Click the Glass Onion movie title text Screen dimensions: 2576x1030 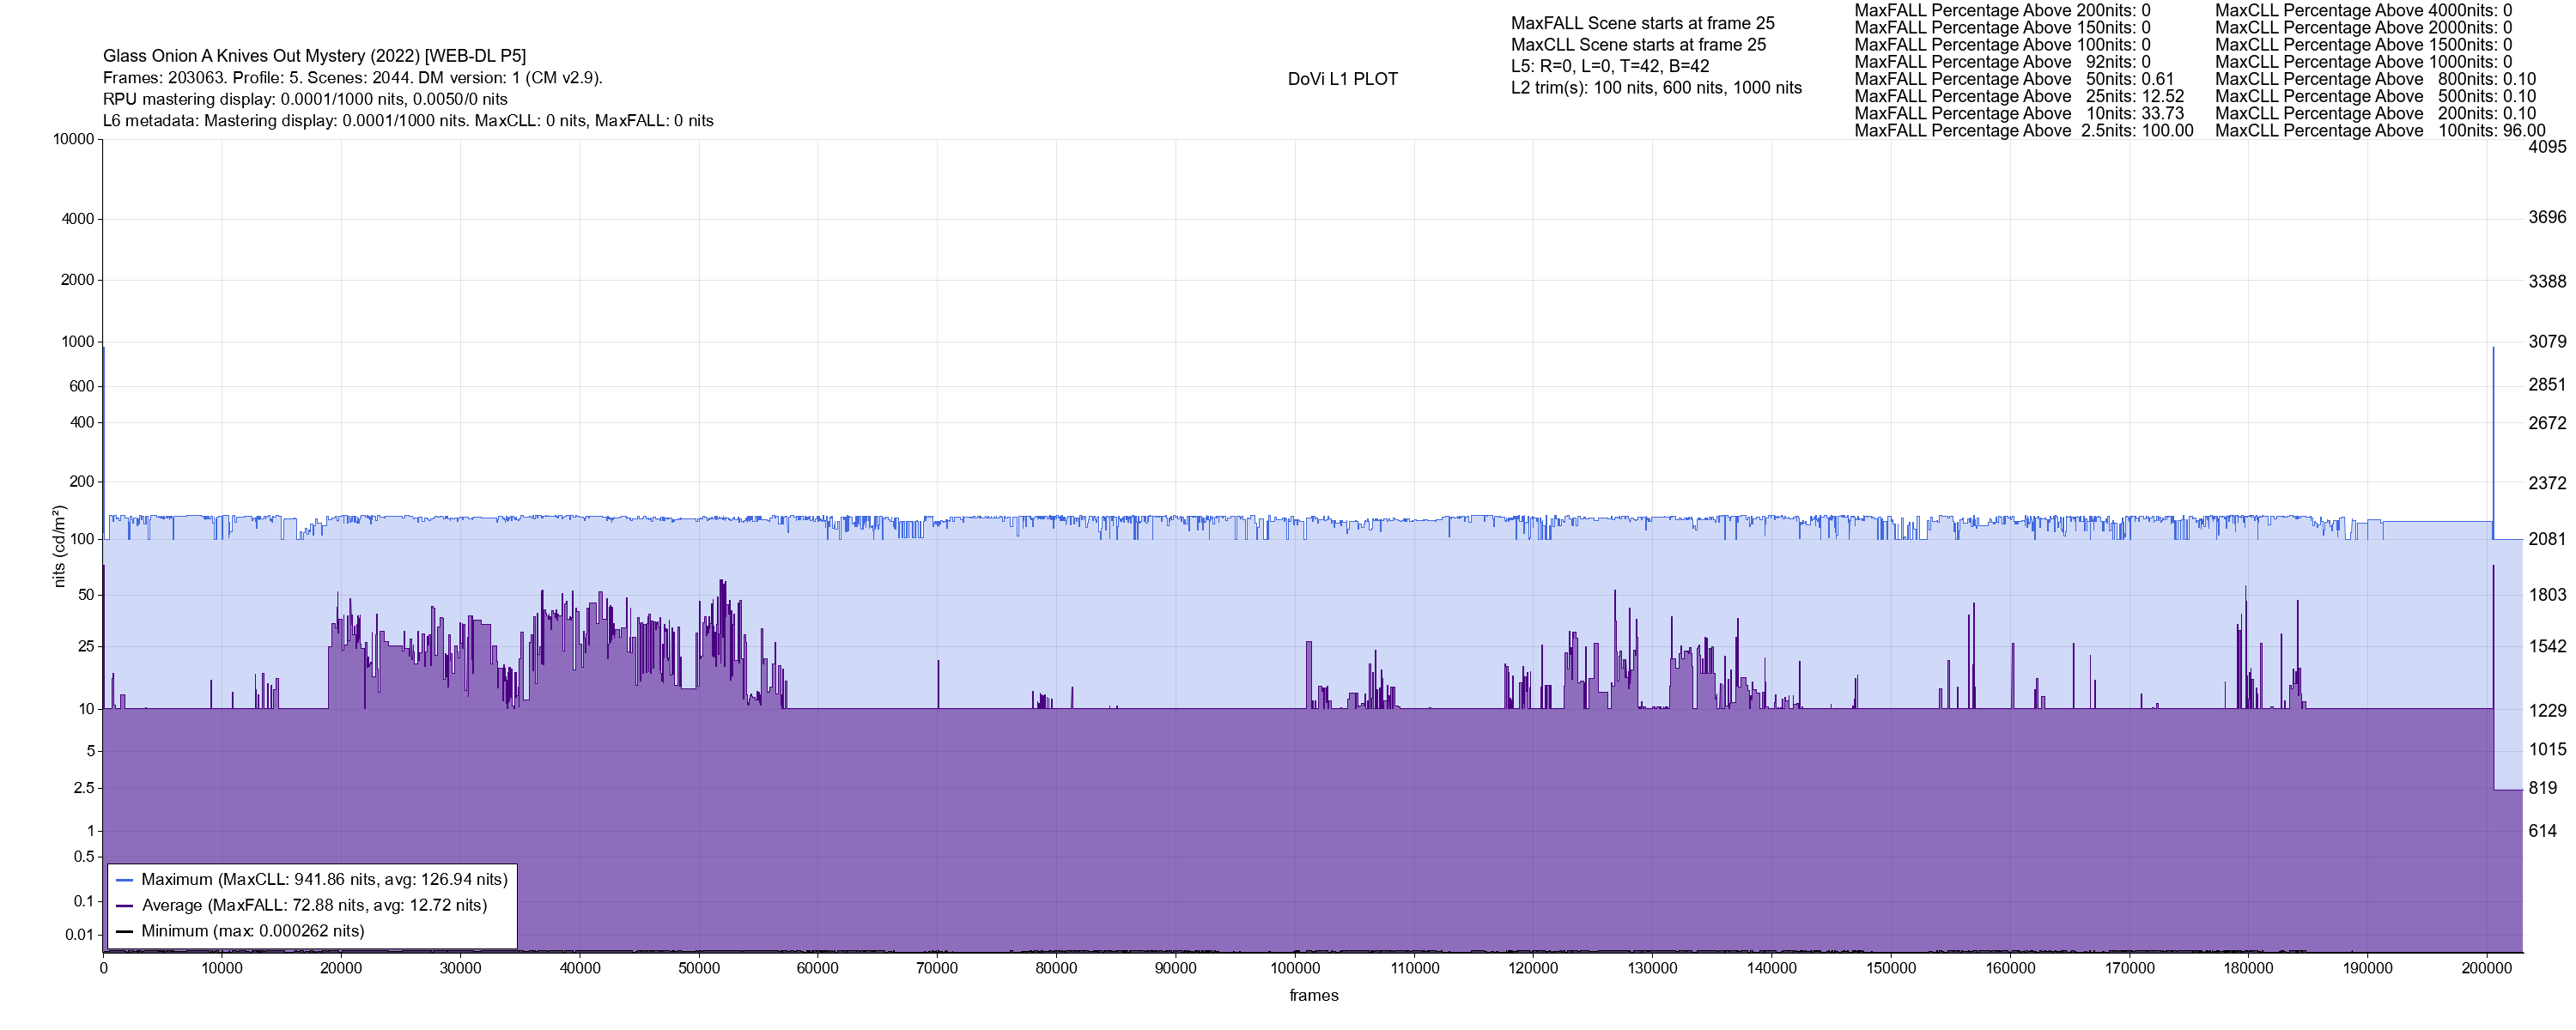point(314,56)
